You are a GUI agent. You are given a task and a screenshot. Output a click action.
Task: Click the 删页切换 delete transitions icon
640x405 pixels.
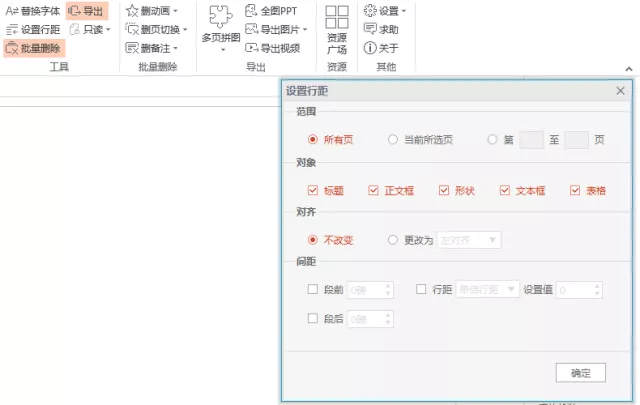coord(132,29)
